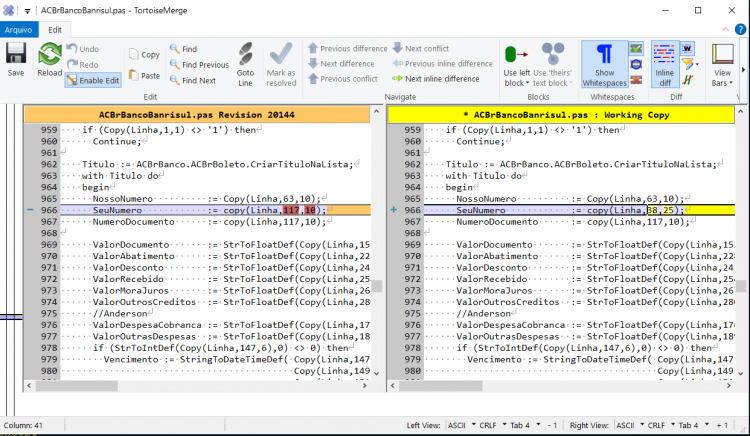Click the left pane horizontal scrollbar

click(x=197, y=385)
